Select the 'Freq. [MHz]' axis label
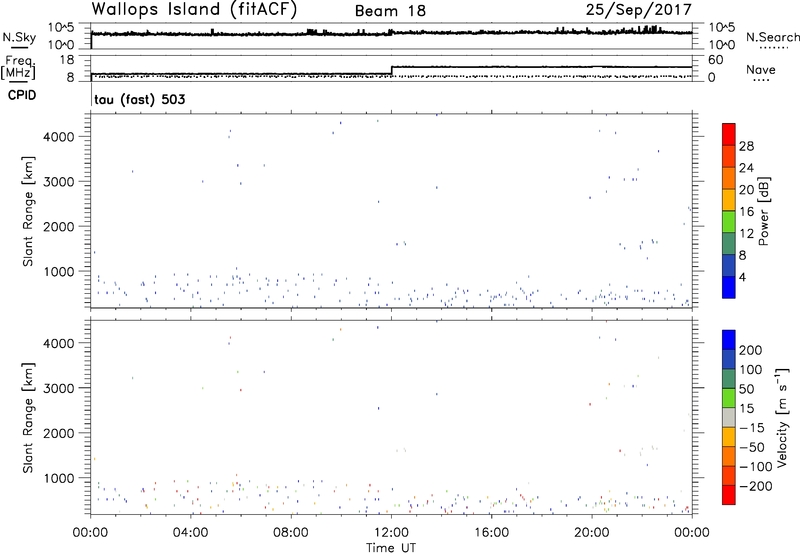This screenshot has height=554, width=800. [x=18, y=67]
